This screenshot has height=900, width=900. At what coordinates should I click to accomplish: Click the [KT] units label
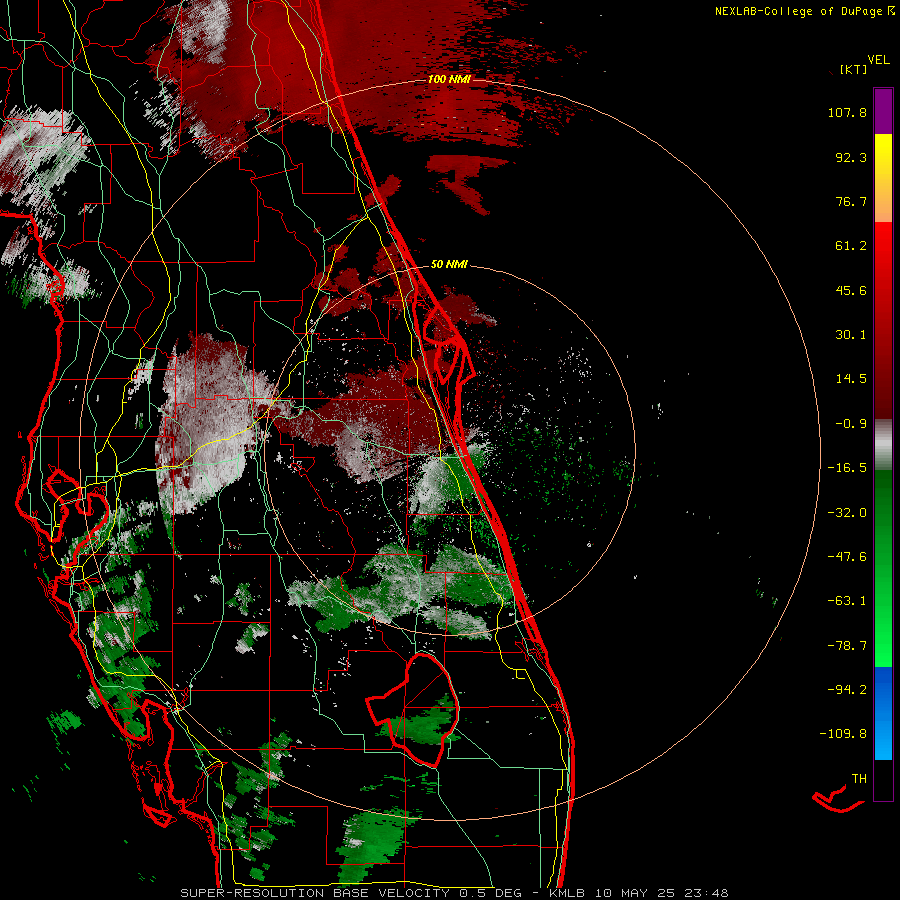[x=854, y=69]
